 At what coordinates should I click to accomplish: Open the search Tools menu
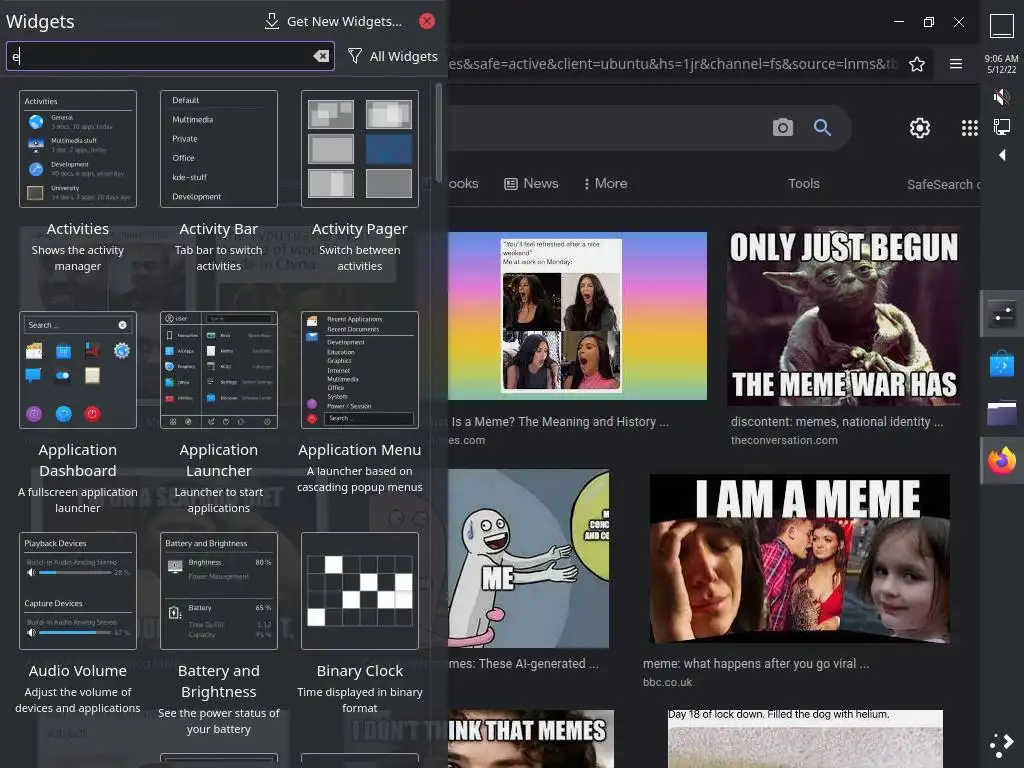803,184
